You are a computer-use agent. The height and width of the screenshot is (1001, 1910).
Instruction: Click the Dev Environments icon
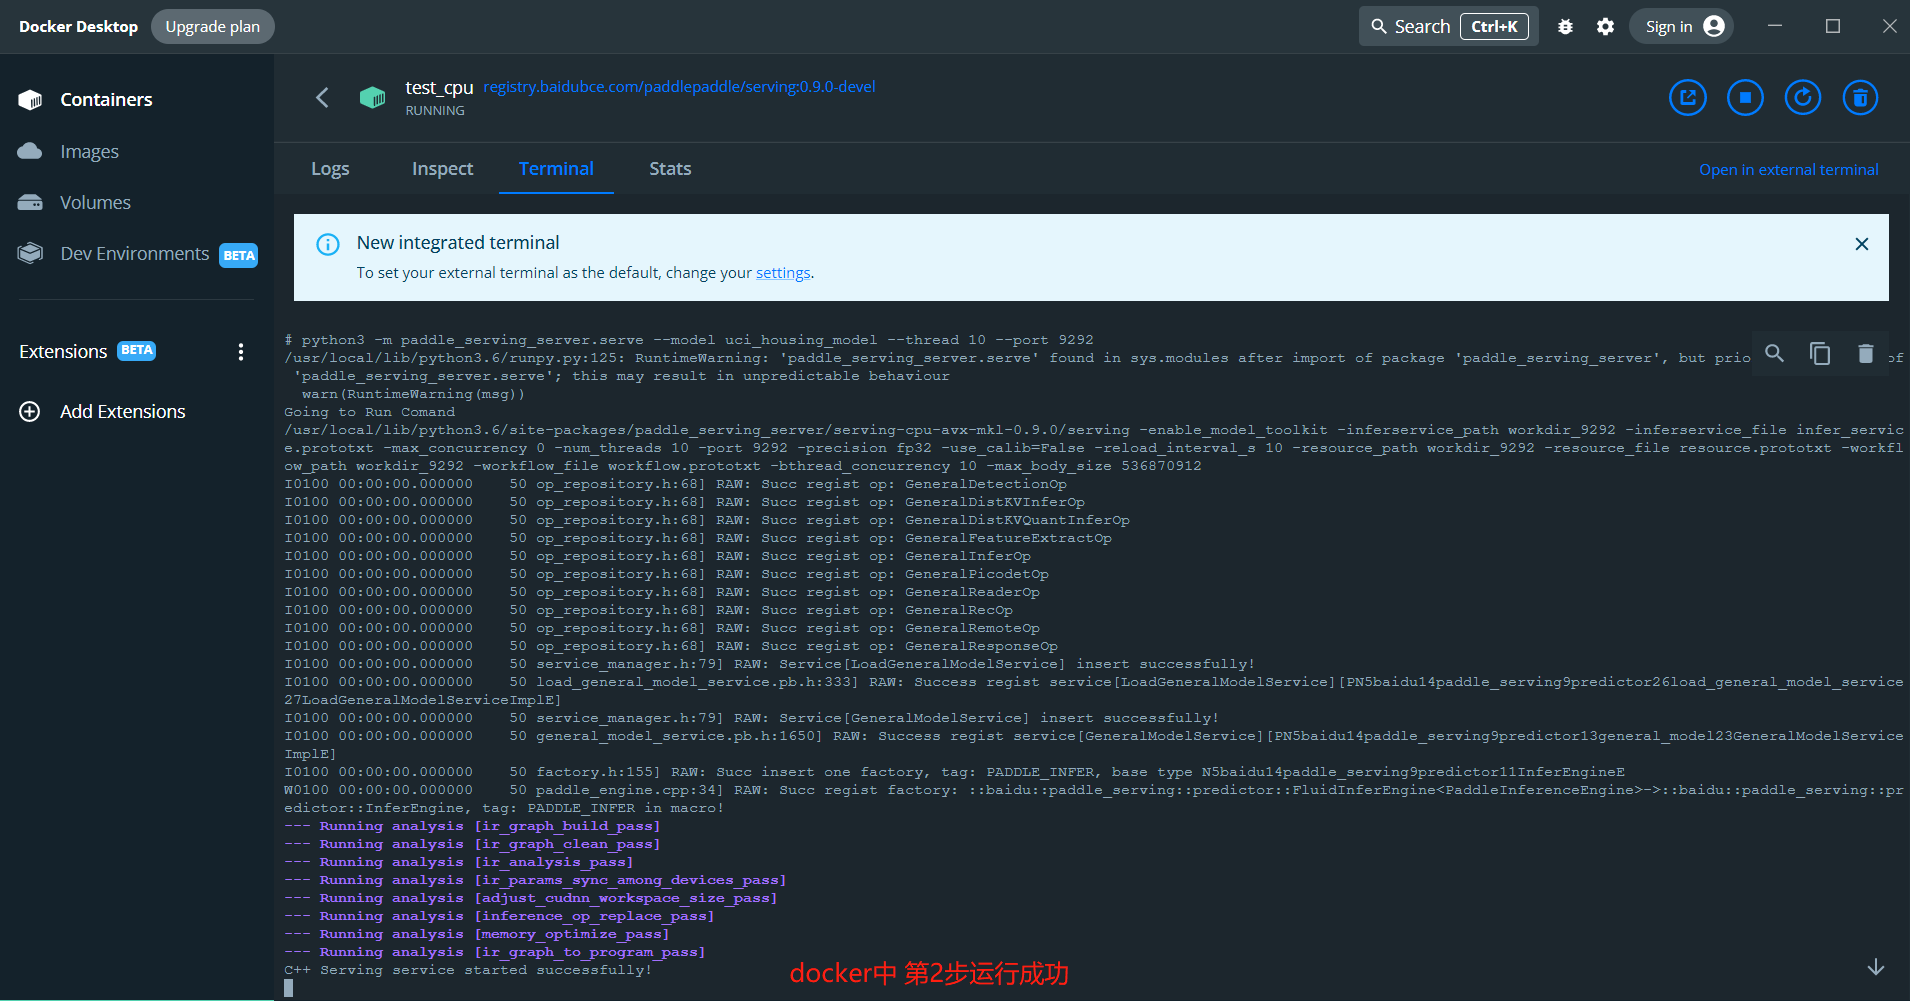(30, 253)
